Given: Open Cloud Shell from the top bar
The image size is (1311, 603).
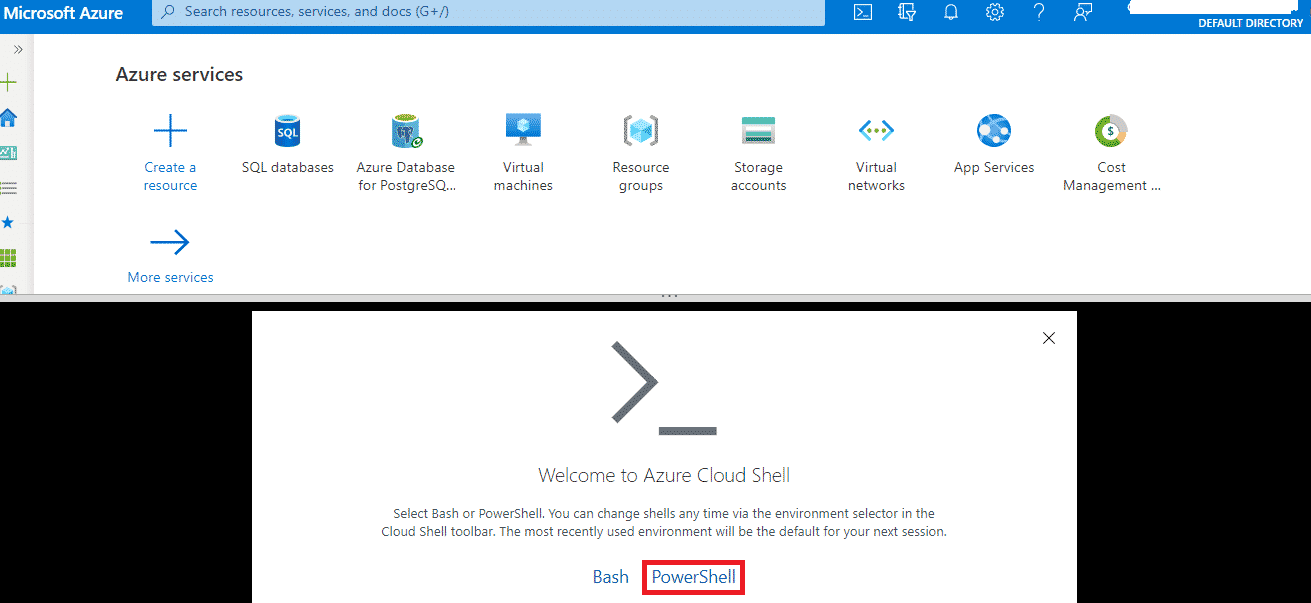Looking at the screenshot, I should [863, 12].
